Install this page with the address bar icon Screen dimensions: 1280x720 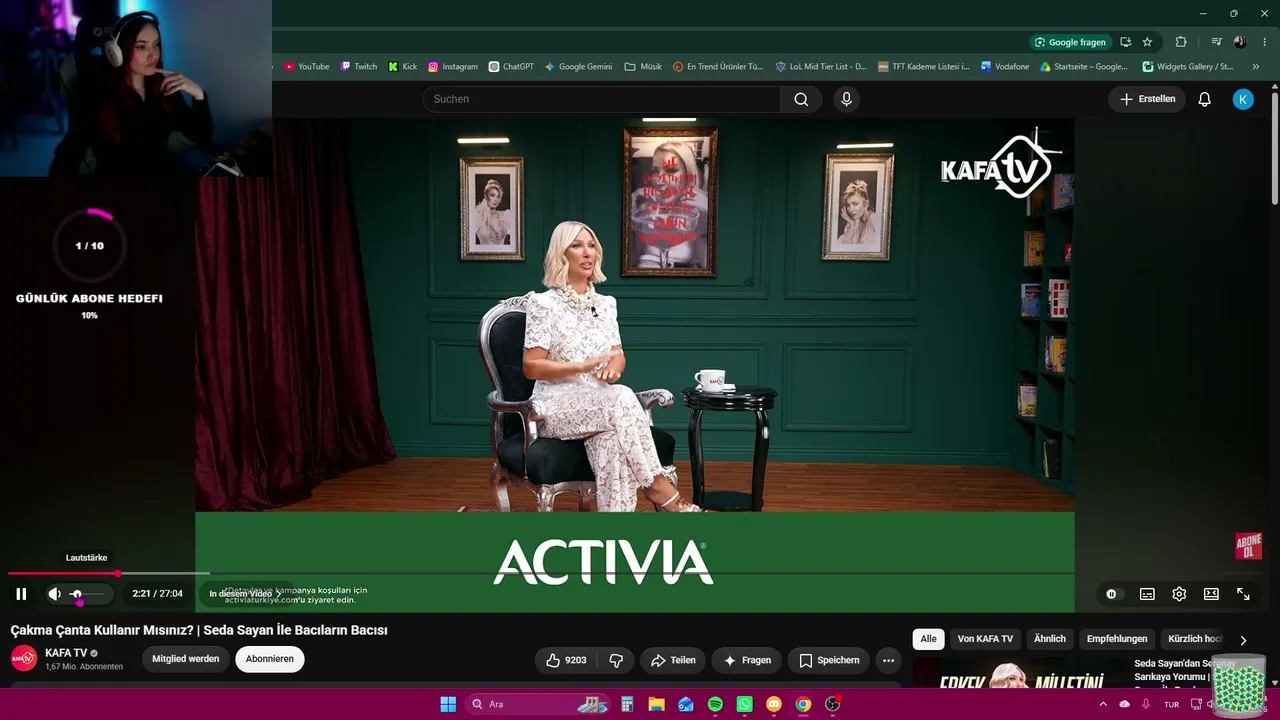click(x=1126, y=42)
